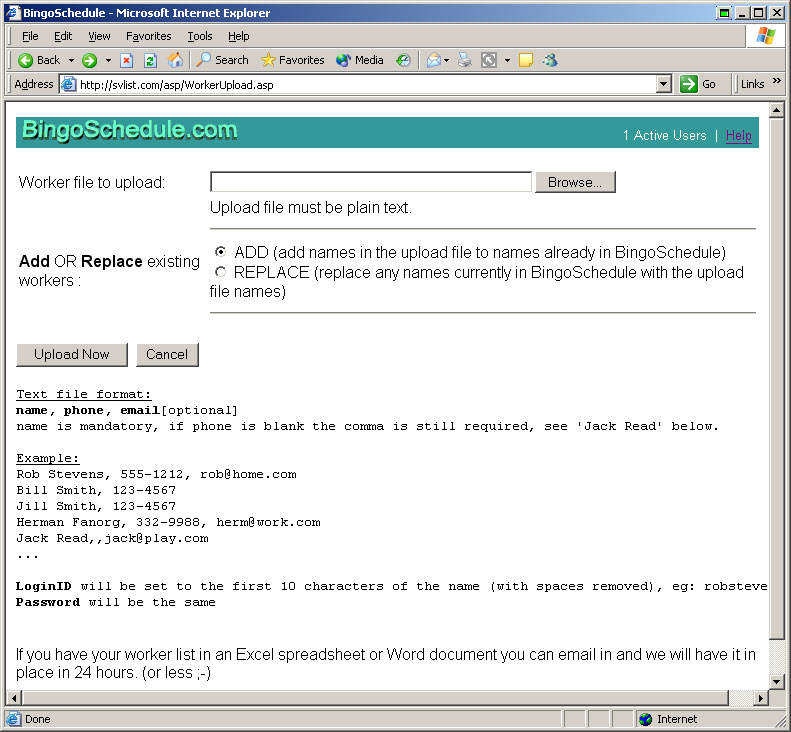Image resolution: width=791 pixels, height=732 pixels.
Task: Click the 'Jack Read,,jack@play.com' example line
Action: pos(112,538)
